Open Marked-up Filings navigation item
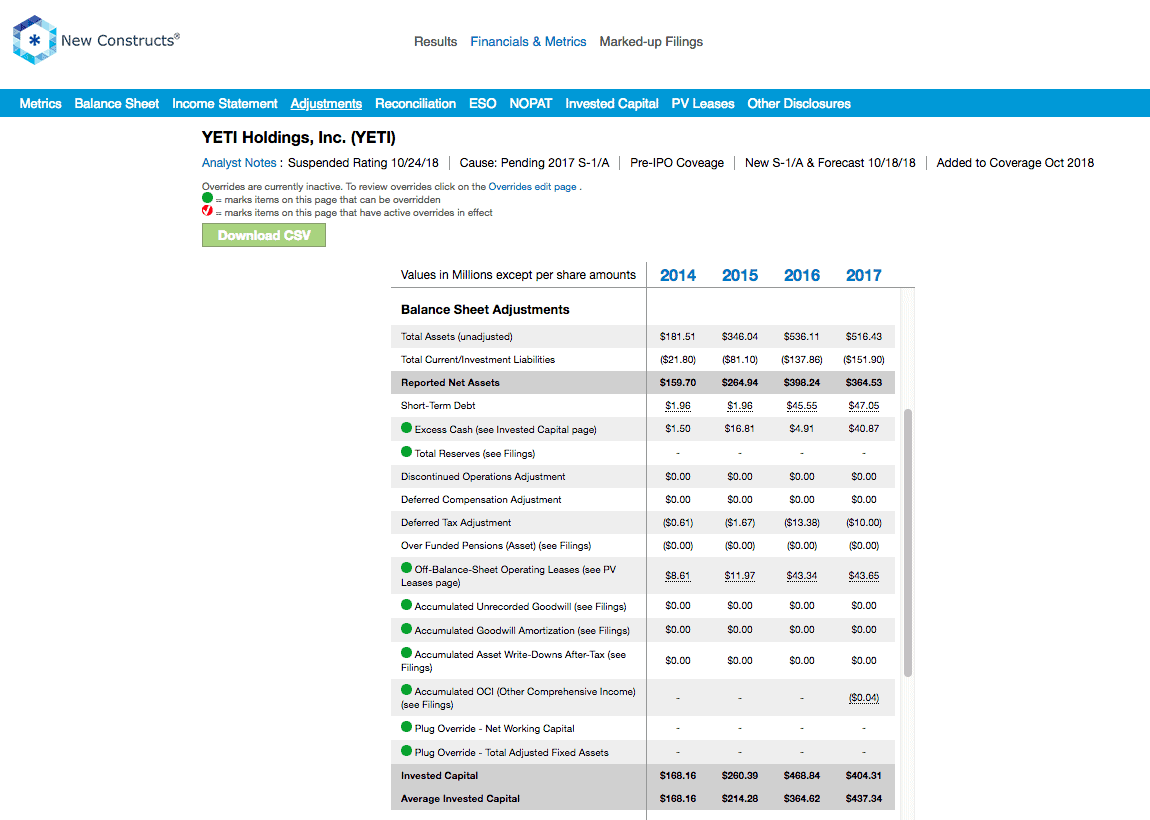 click(x=651, y=42)
